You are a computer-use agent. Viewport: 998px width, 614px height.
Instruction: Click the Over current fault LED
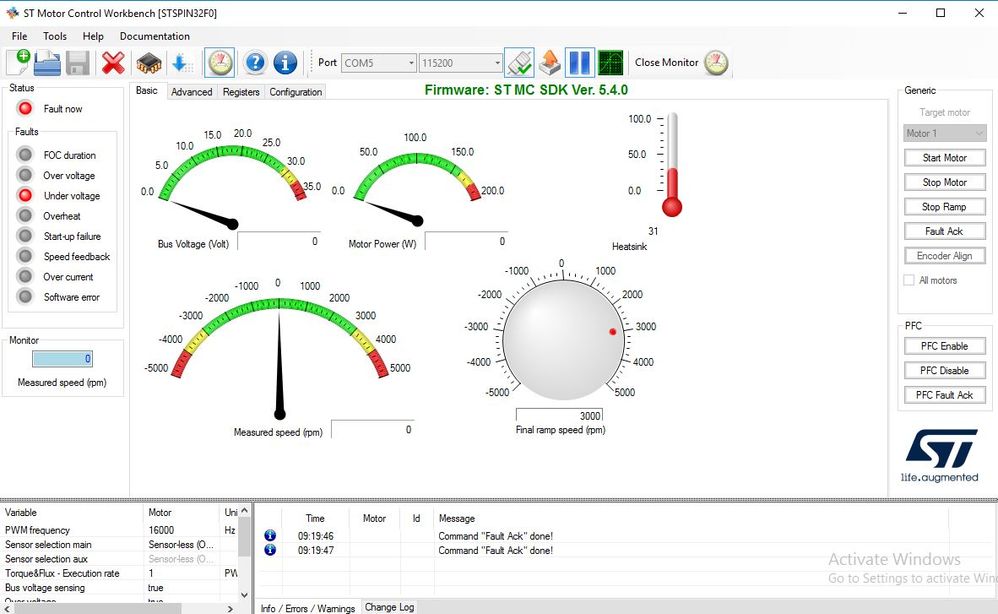[x=25, y=277]
